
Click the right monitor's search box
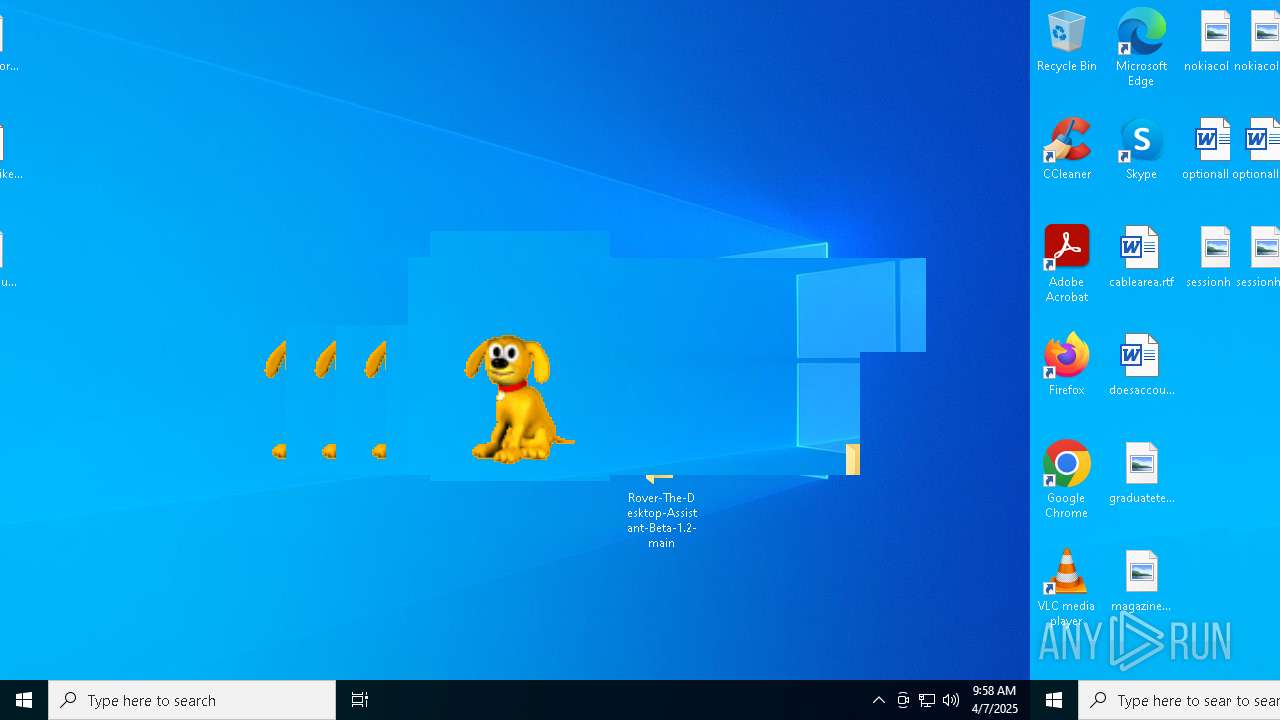pyautogui.click(x=1180, y=700)
